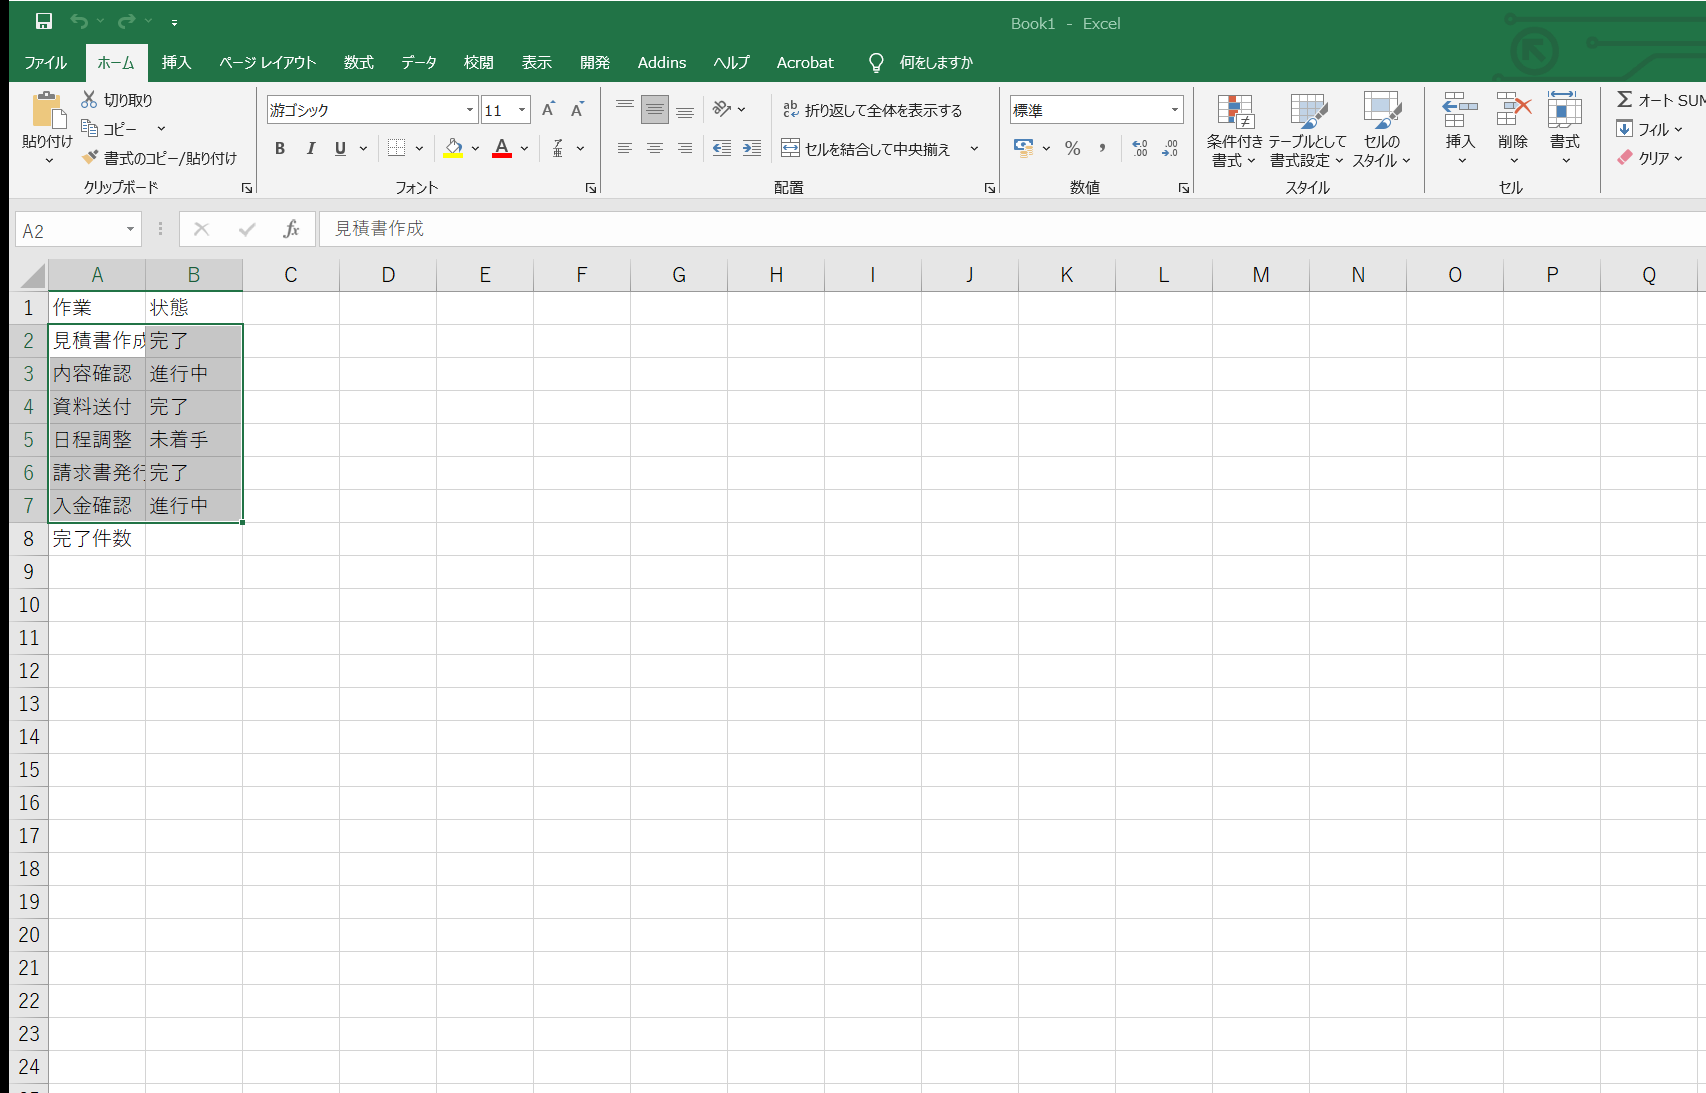1706x1093 pixels.
Task: Toggle Bold formatting
Action: 280,148
